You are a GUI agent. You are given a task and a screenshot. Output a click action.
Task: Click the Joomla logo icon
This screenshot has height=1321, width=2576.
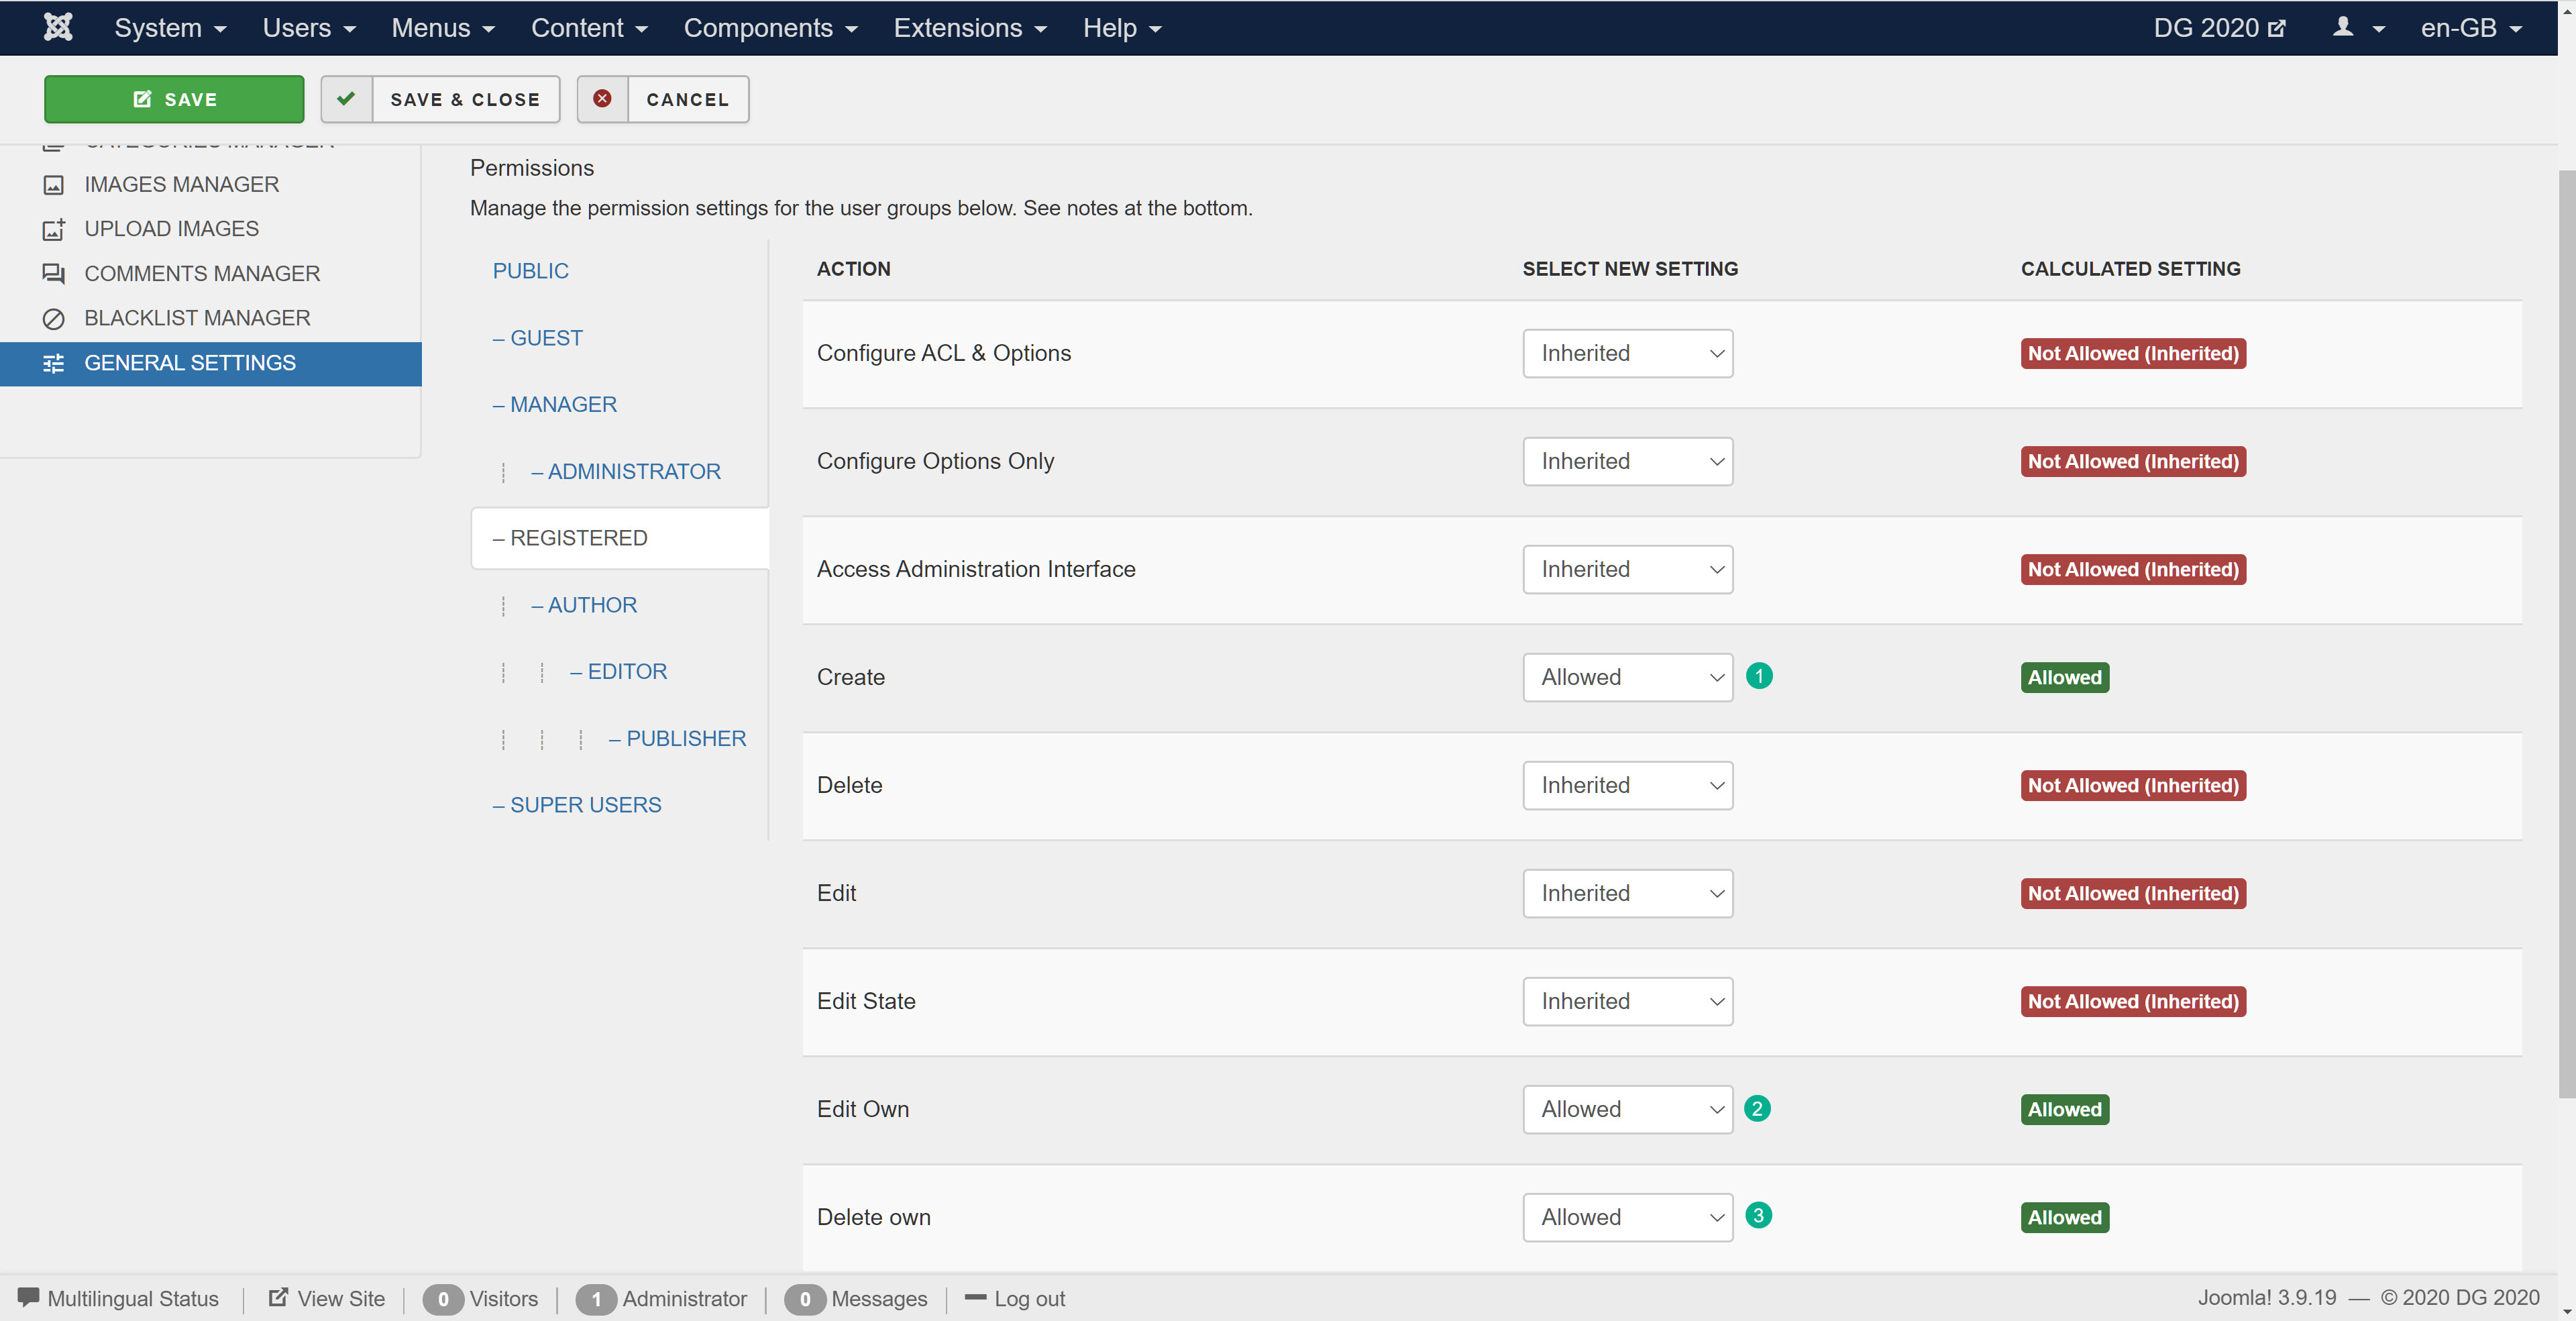click(x=58, y=27)
